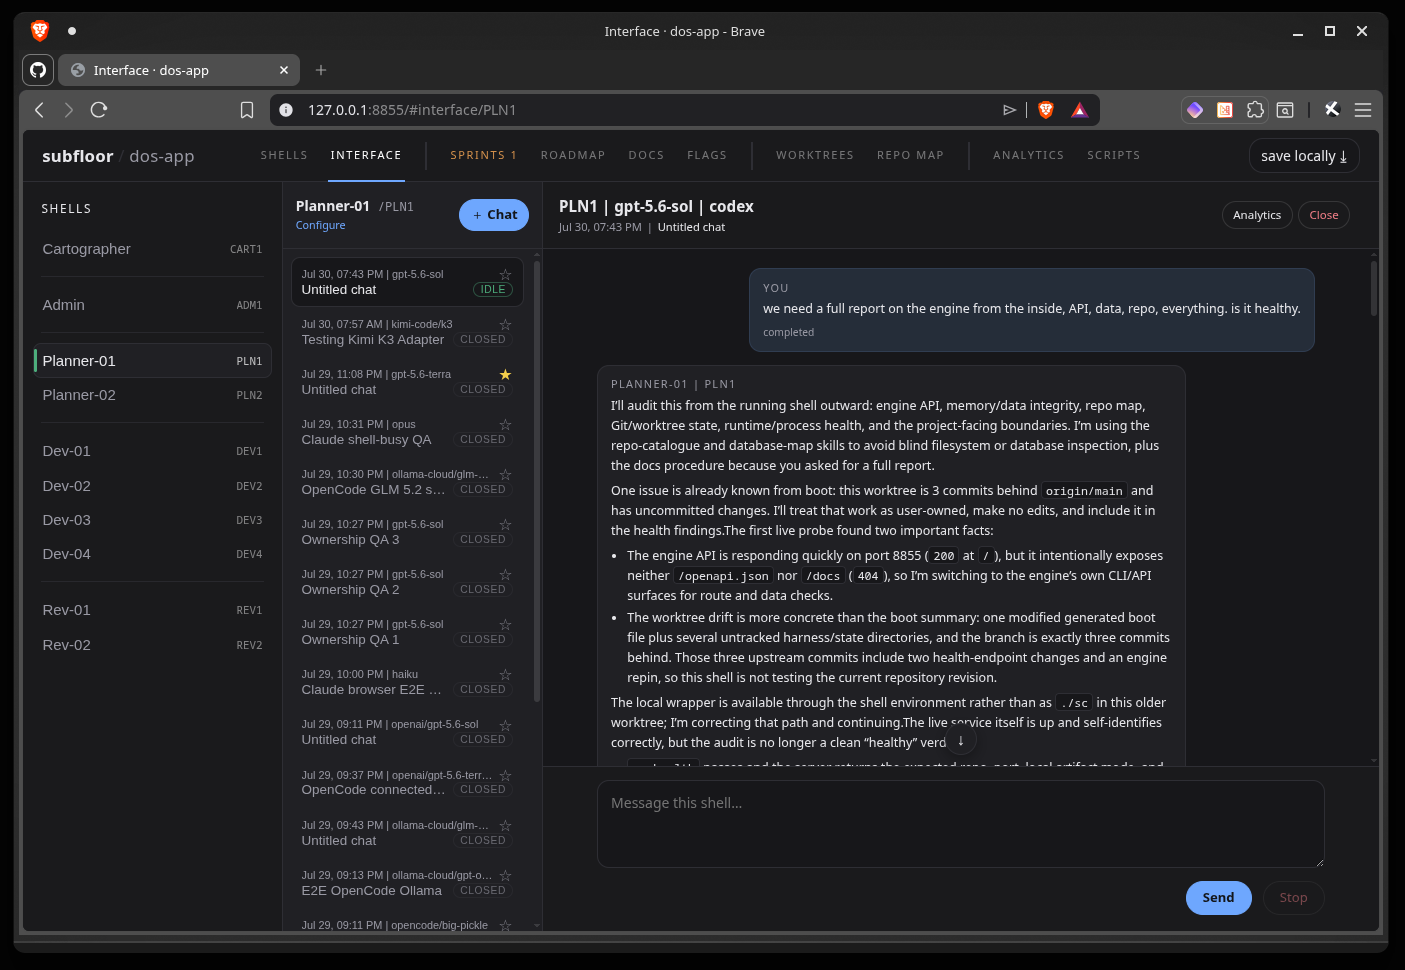Screen dimensions: 1405x970
Task: View site information icon in address bar
Action: 286,110
